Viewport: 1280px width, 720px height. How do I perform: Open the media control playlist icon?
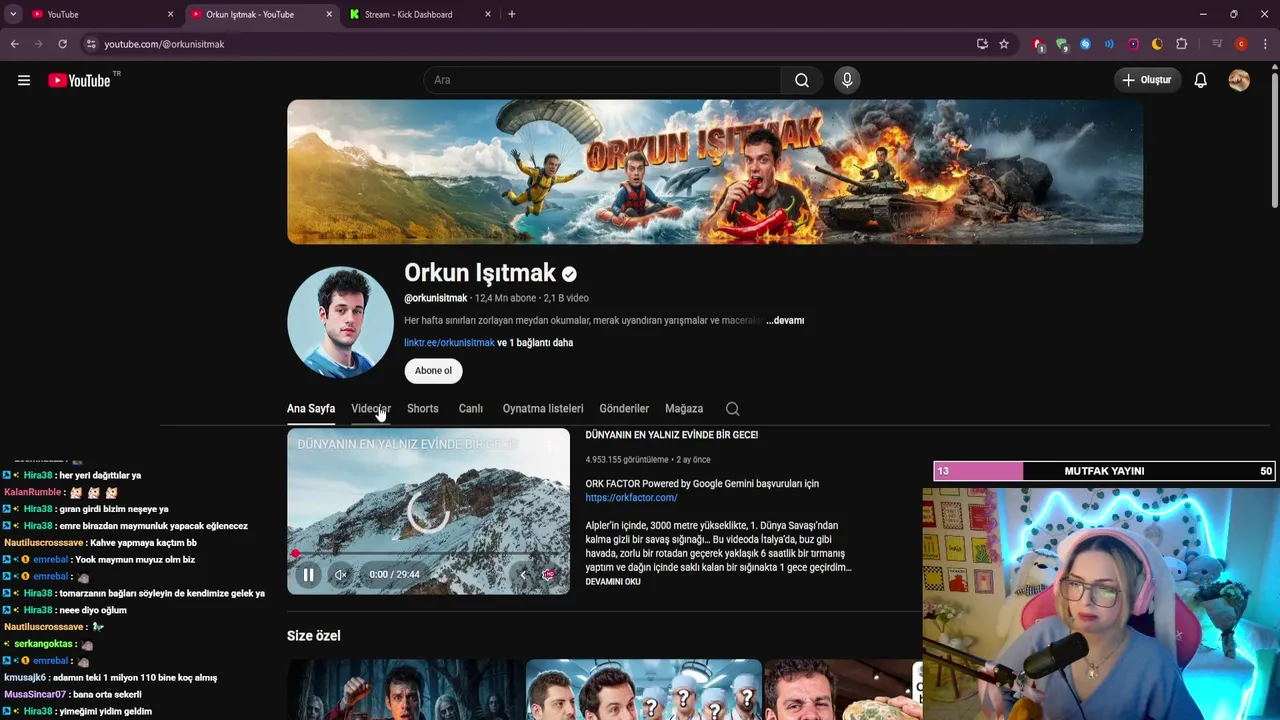(x=1217, y=44)
